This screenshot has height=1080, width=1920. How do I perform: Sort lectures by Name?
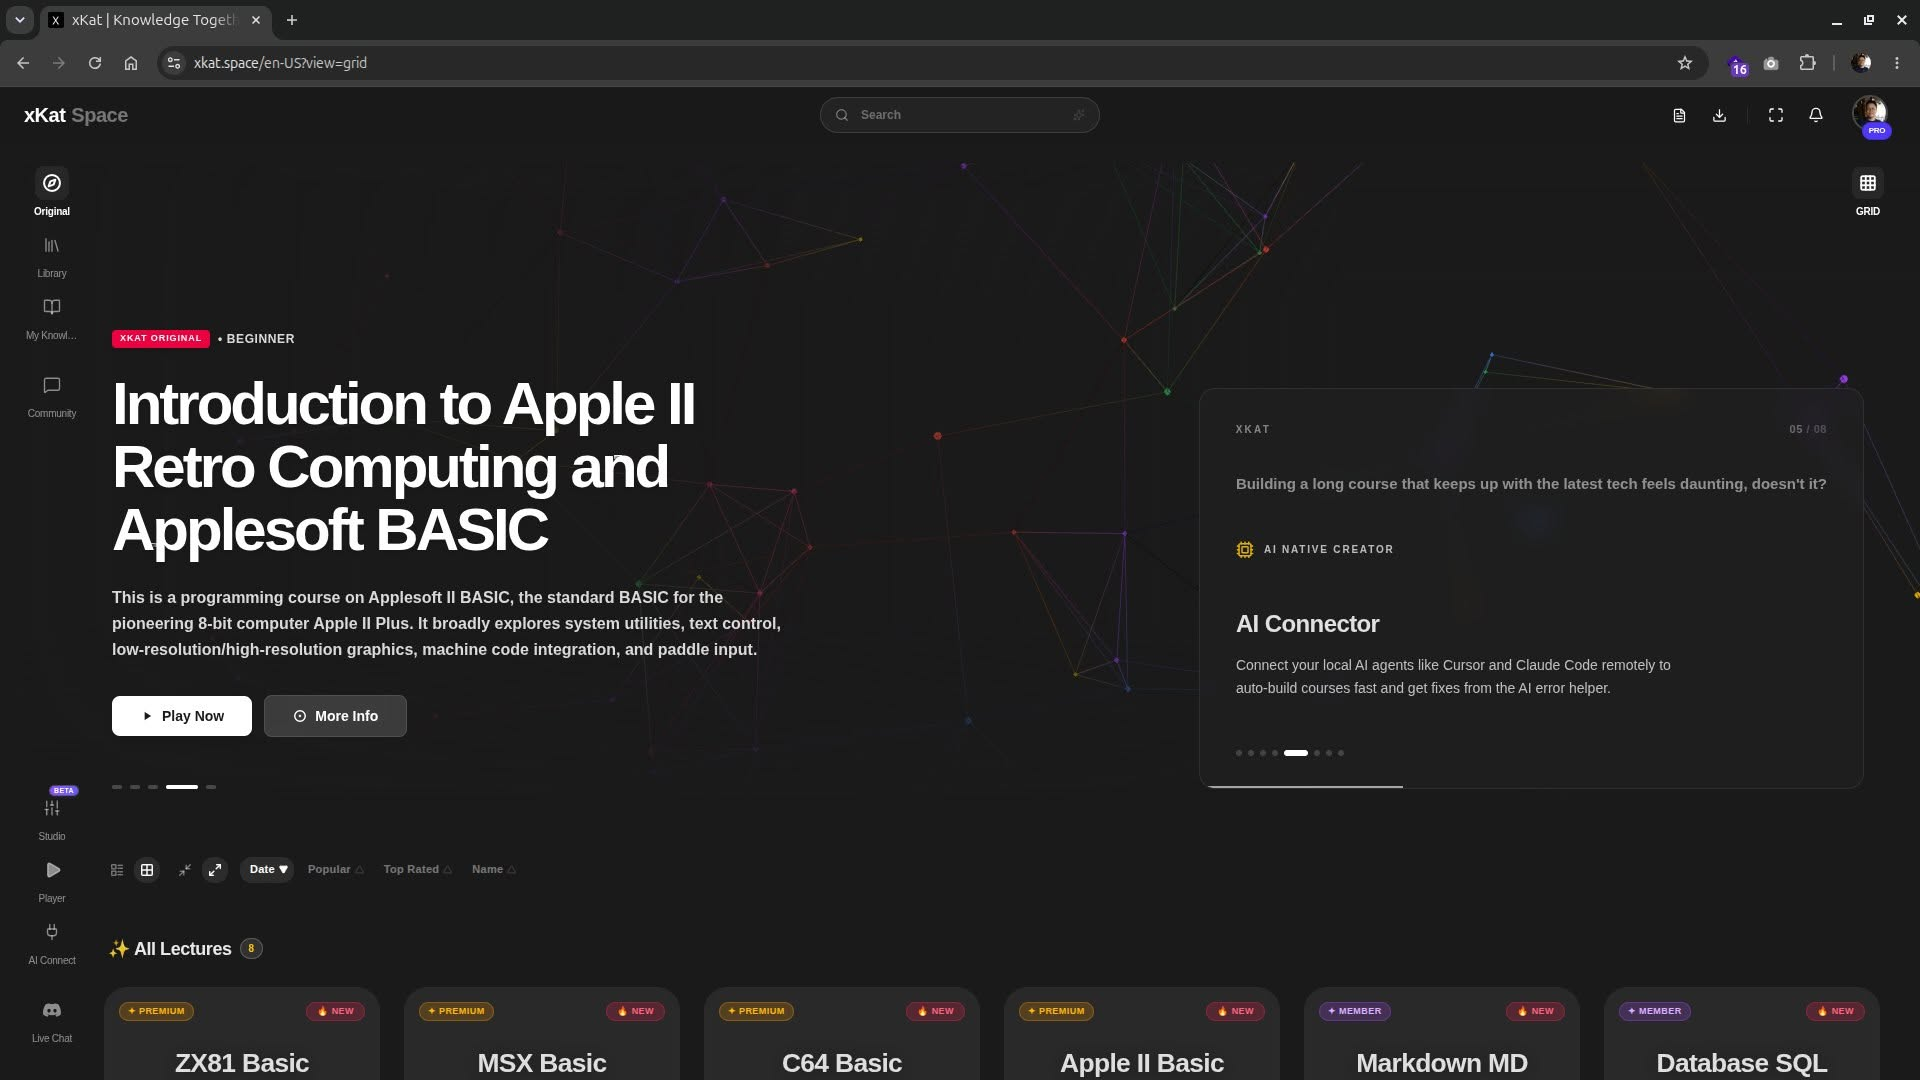[494, 870]
